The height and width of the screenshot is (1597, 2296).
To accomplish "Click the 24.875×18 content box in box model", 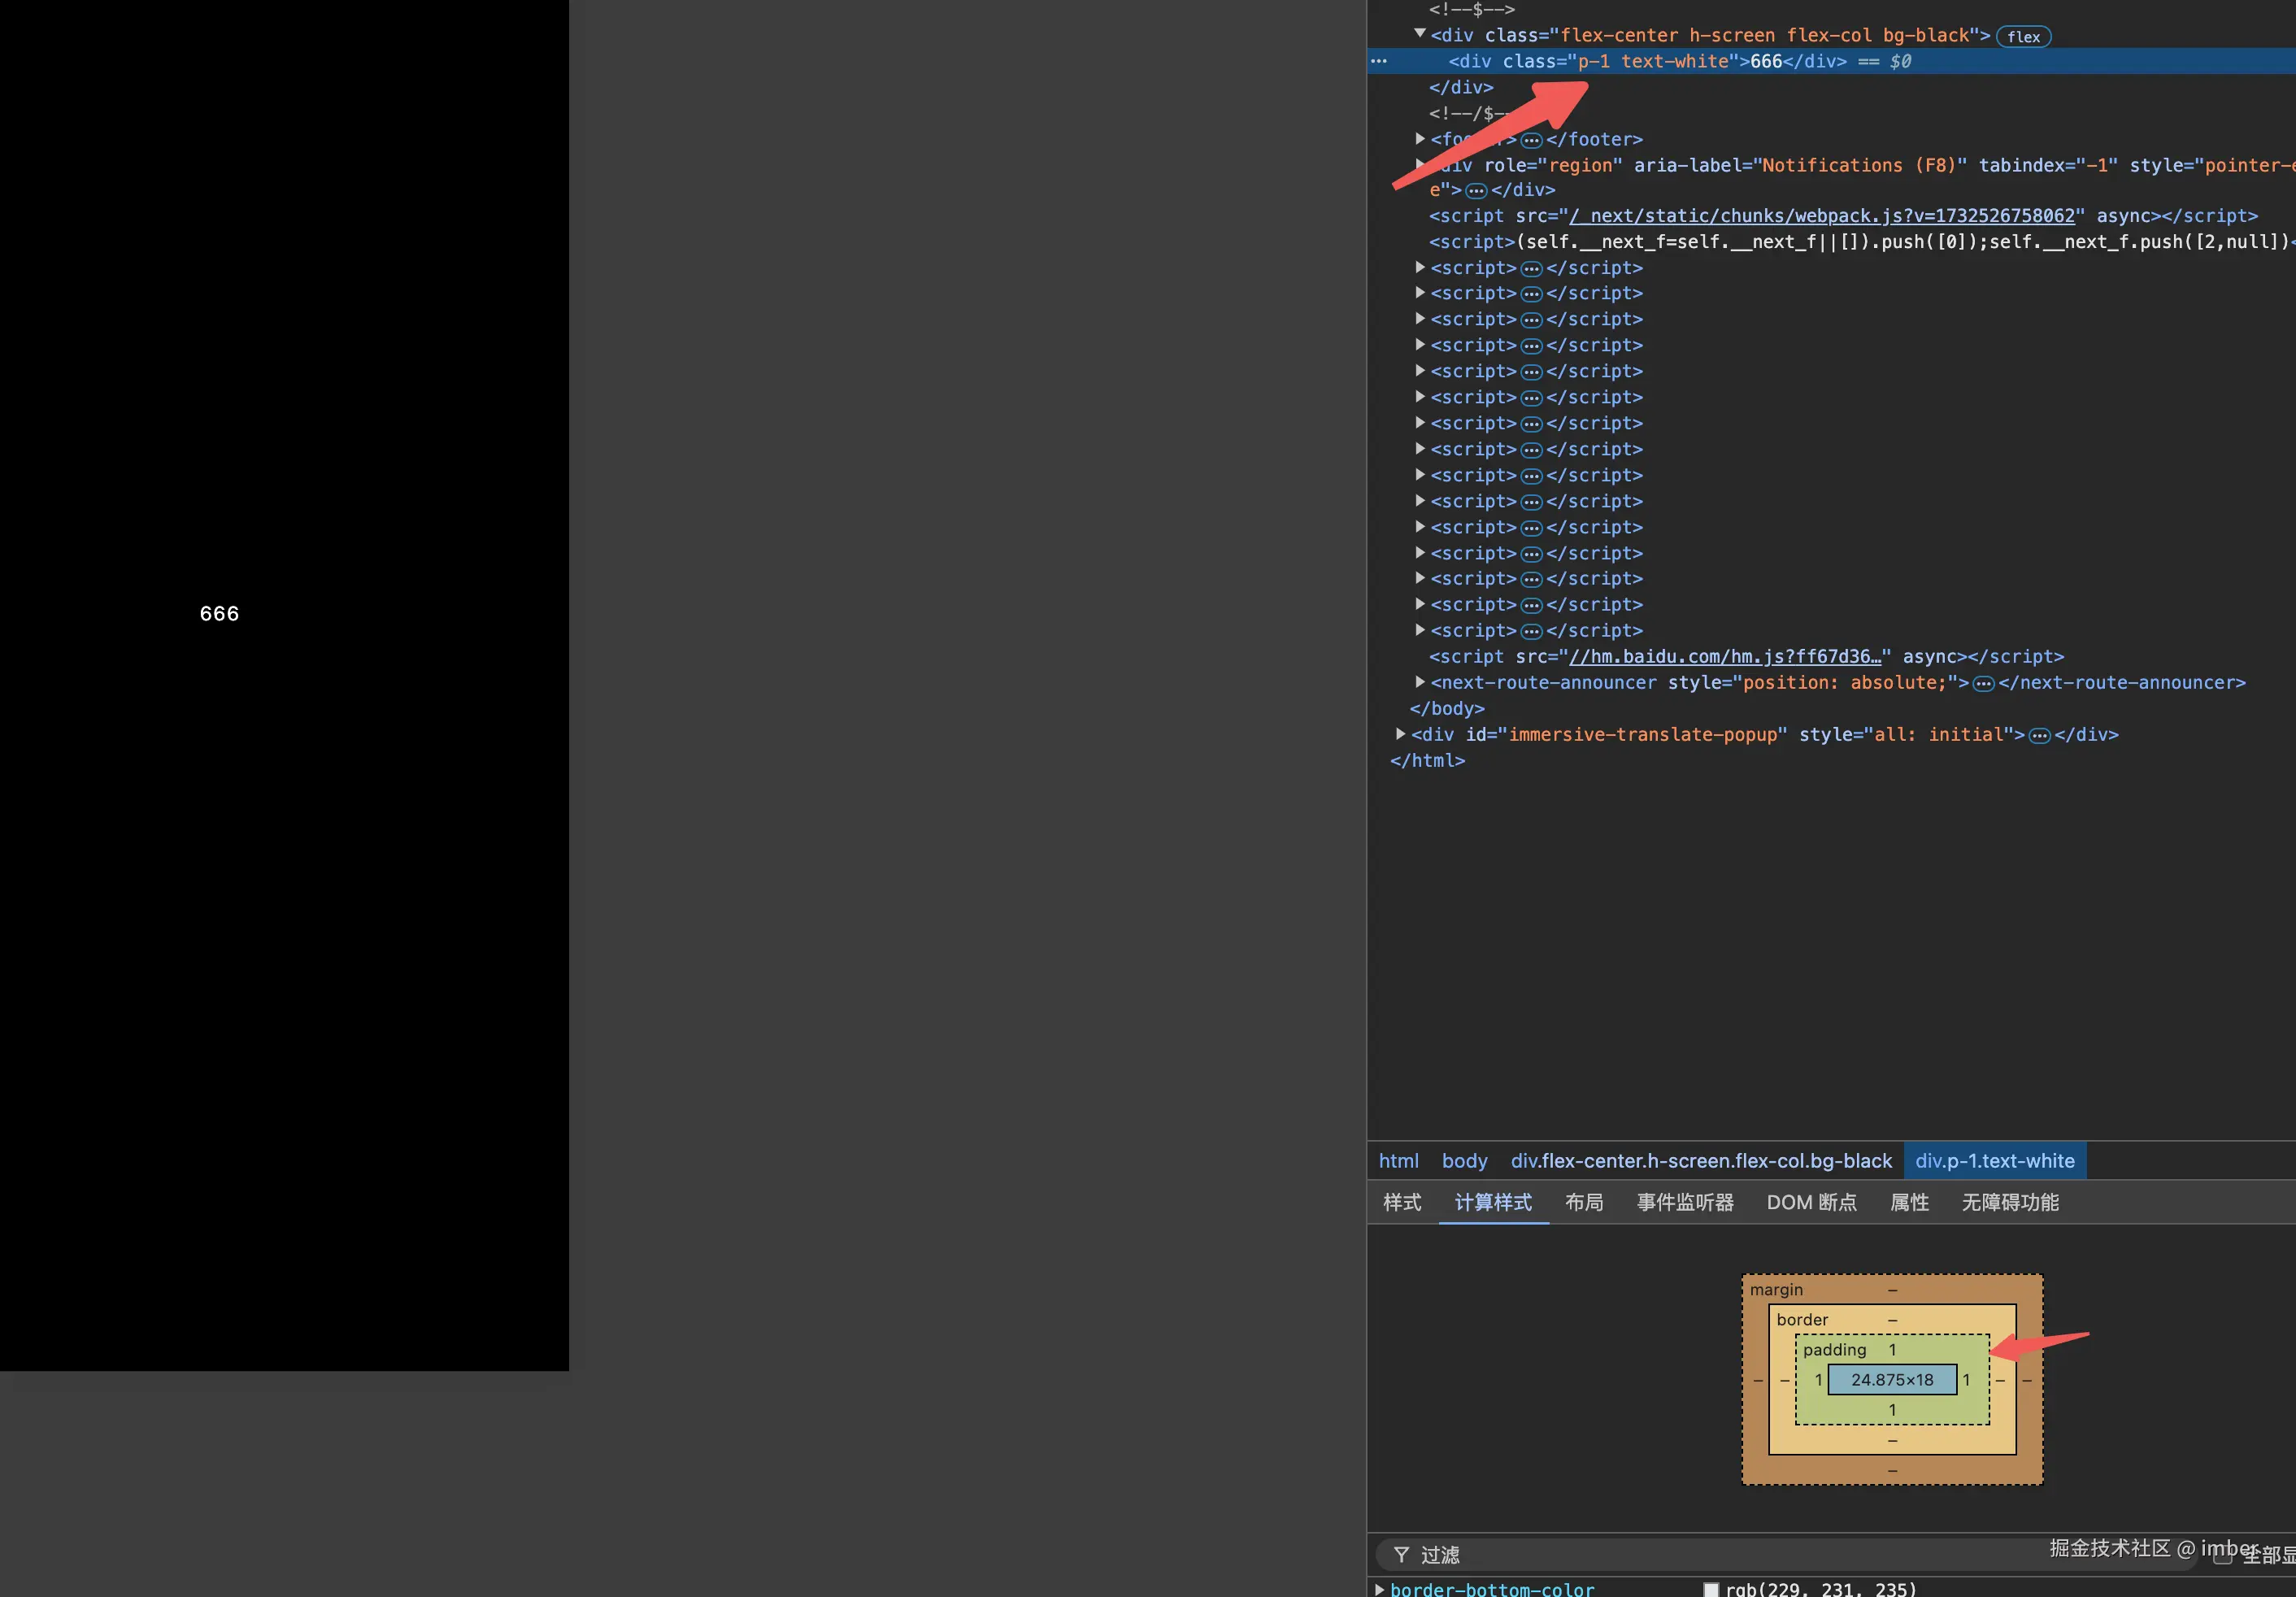I will click(1892, 1380).
